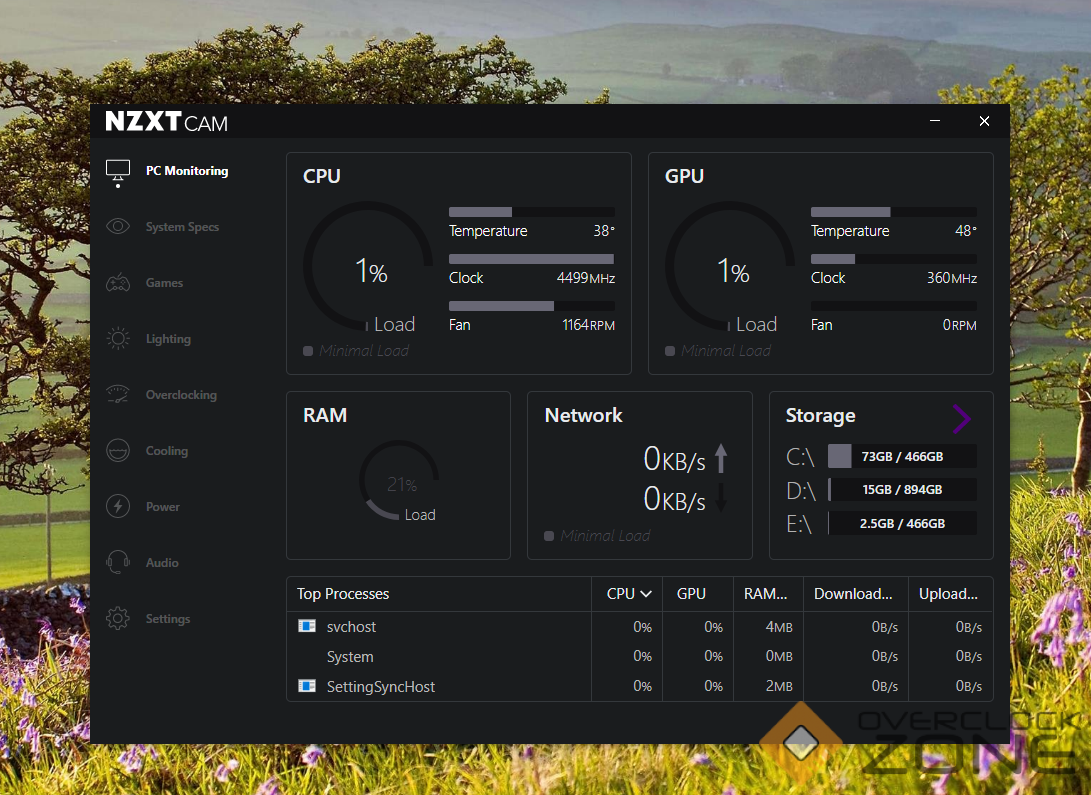Image resolution: width=1091 pixels, height=795 pixels.
Task: Select the SettingSyncHost process entry
Action: (380, 687)
